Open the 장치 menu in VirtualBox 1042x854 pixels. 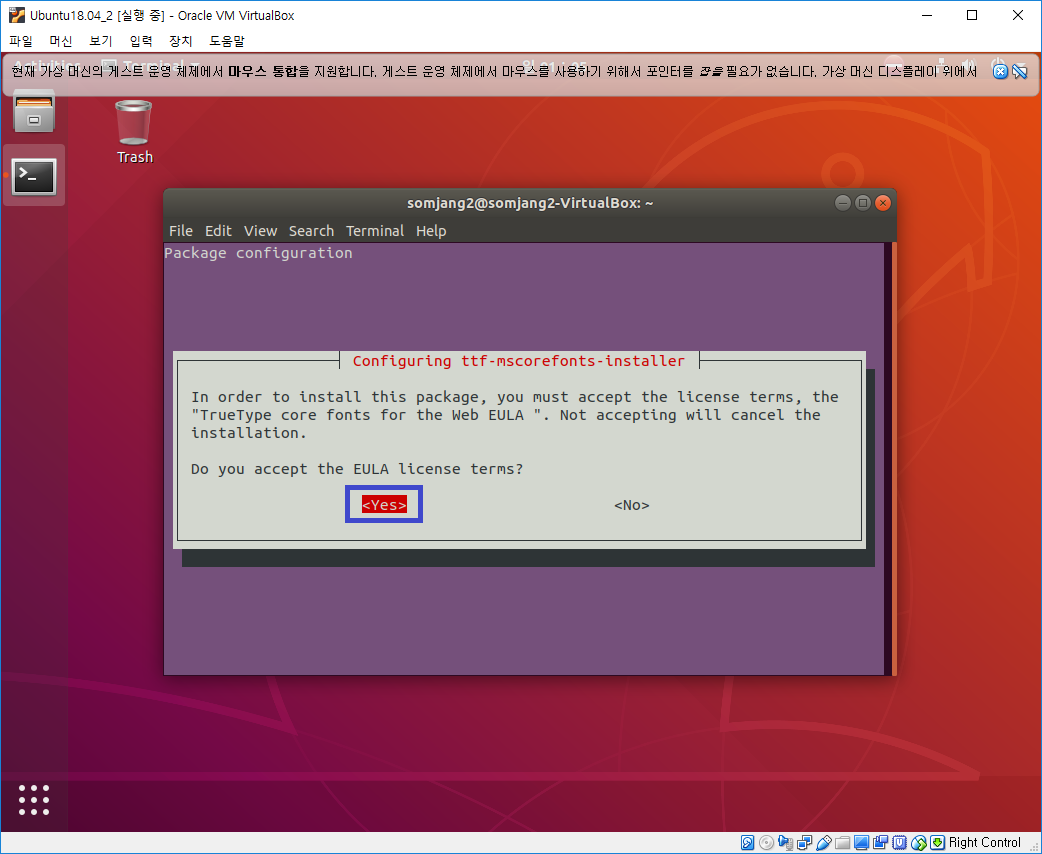[x=180, y=41]
